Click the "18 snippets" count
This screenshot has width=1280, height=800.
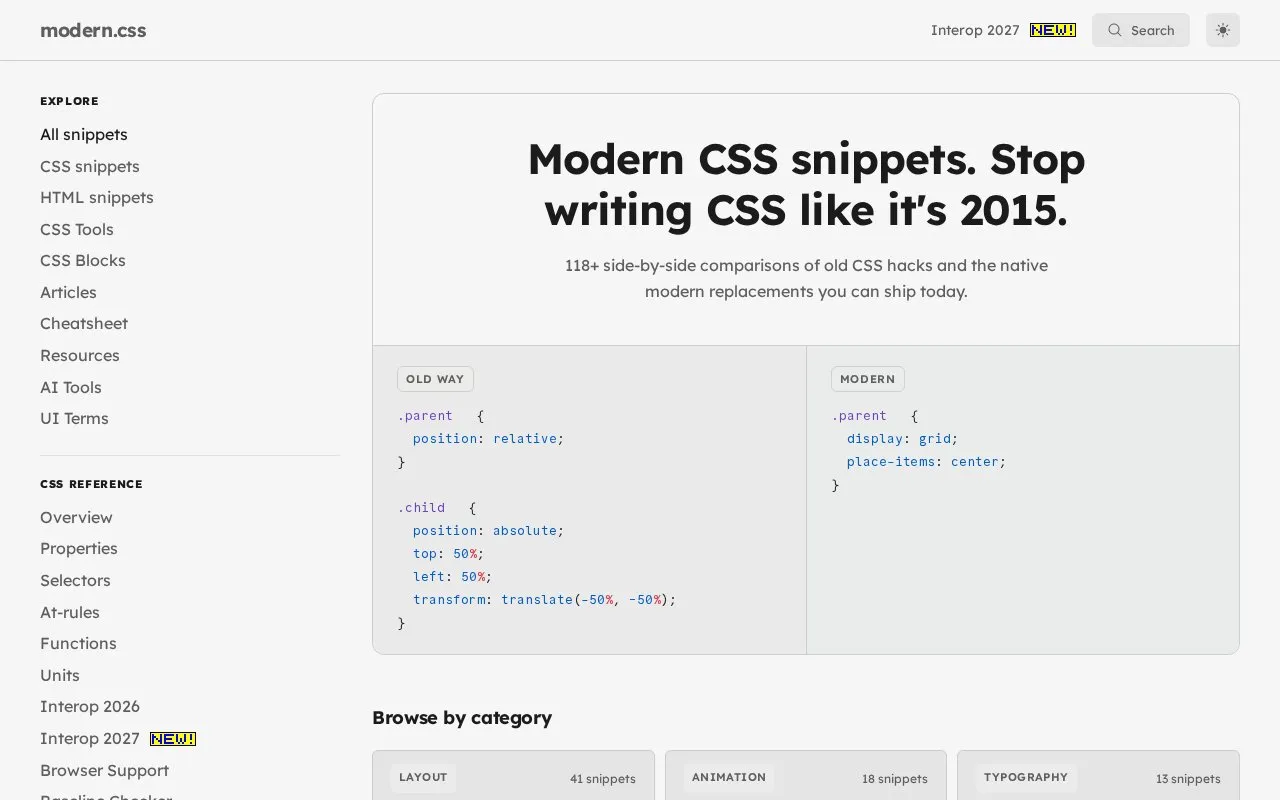[895, 779]
